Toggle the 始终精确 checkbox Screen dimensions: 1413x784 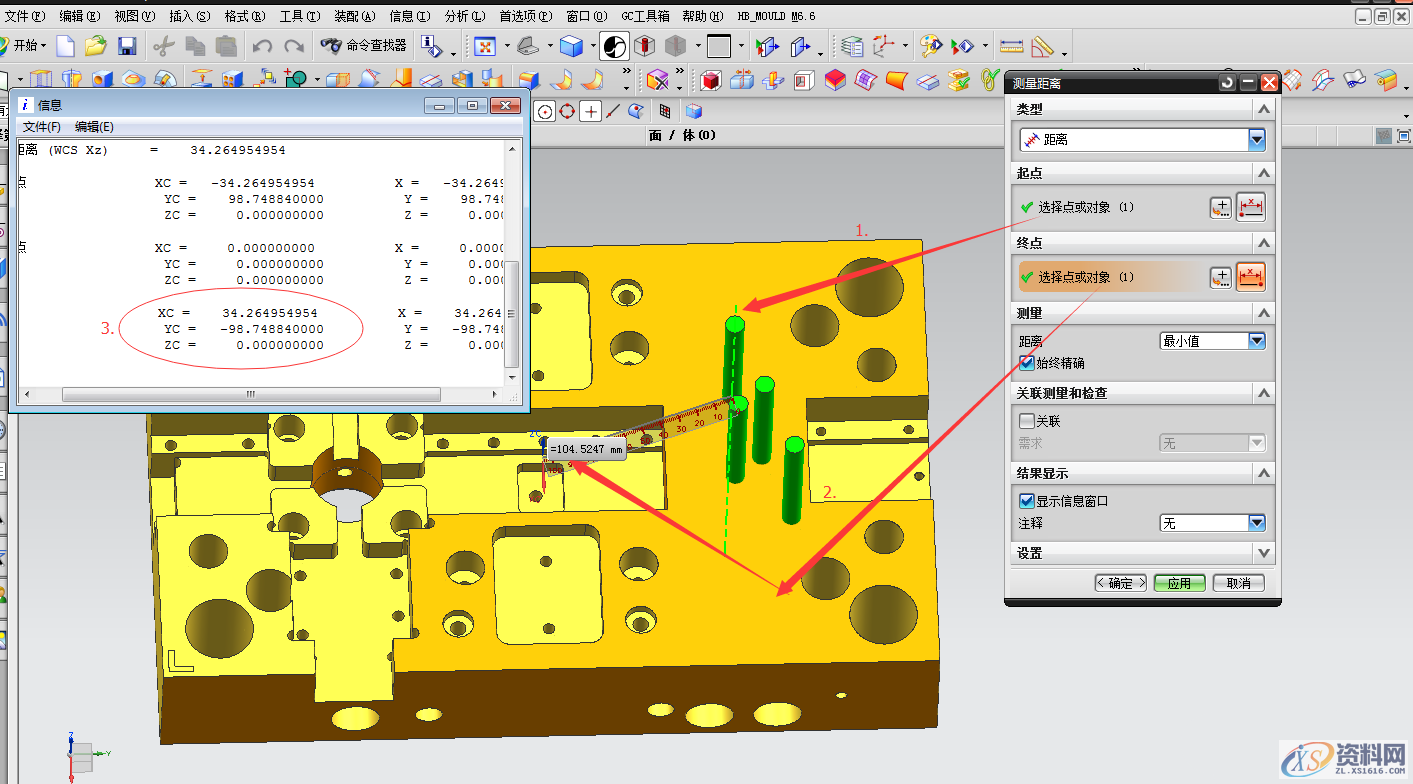(x=1026, y=362)
